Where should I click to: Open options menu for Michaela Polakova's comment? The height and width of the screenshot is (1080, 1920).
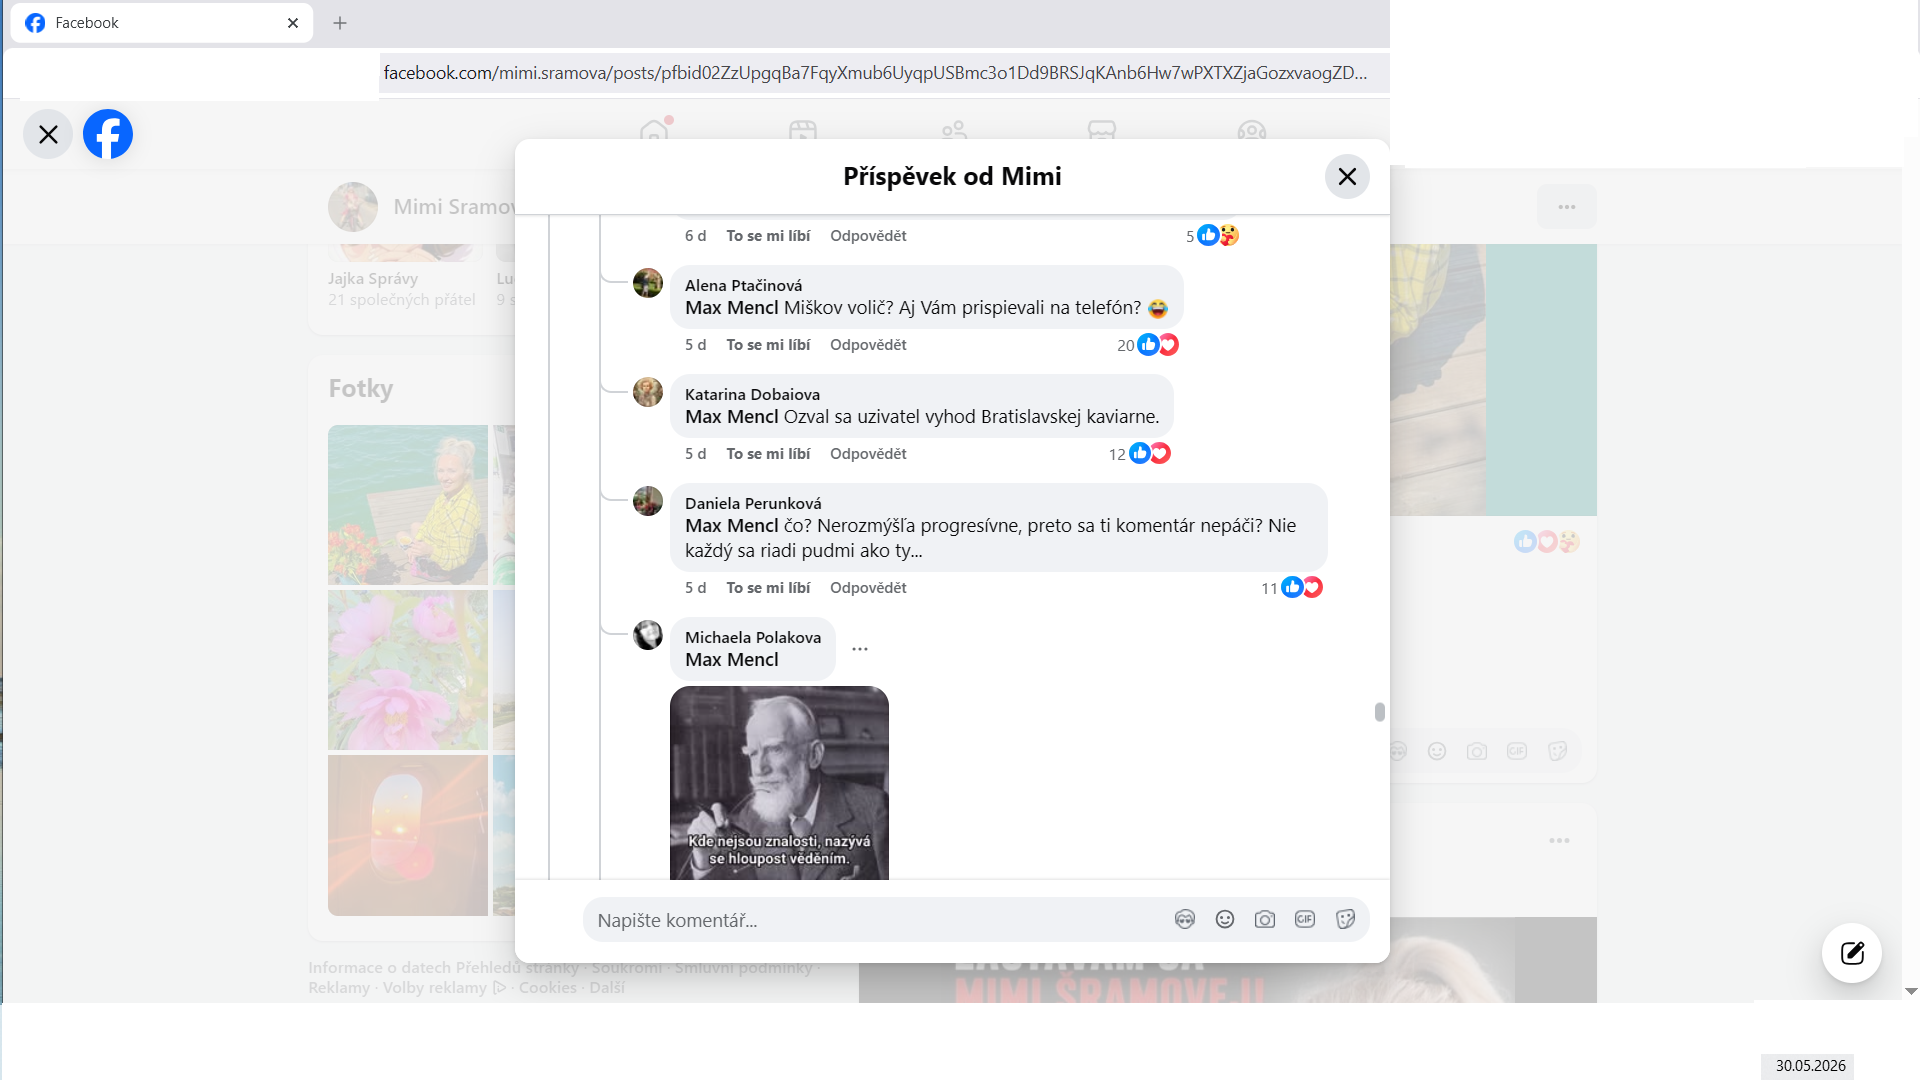[x=860, y=649]
